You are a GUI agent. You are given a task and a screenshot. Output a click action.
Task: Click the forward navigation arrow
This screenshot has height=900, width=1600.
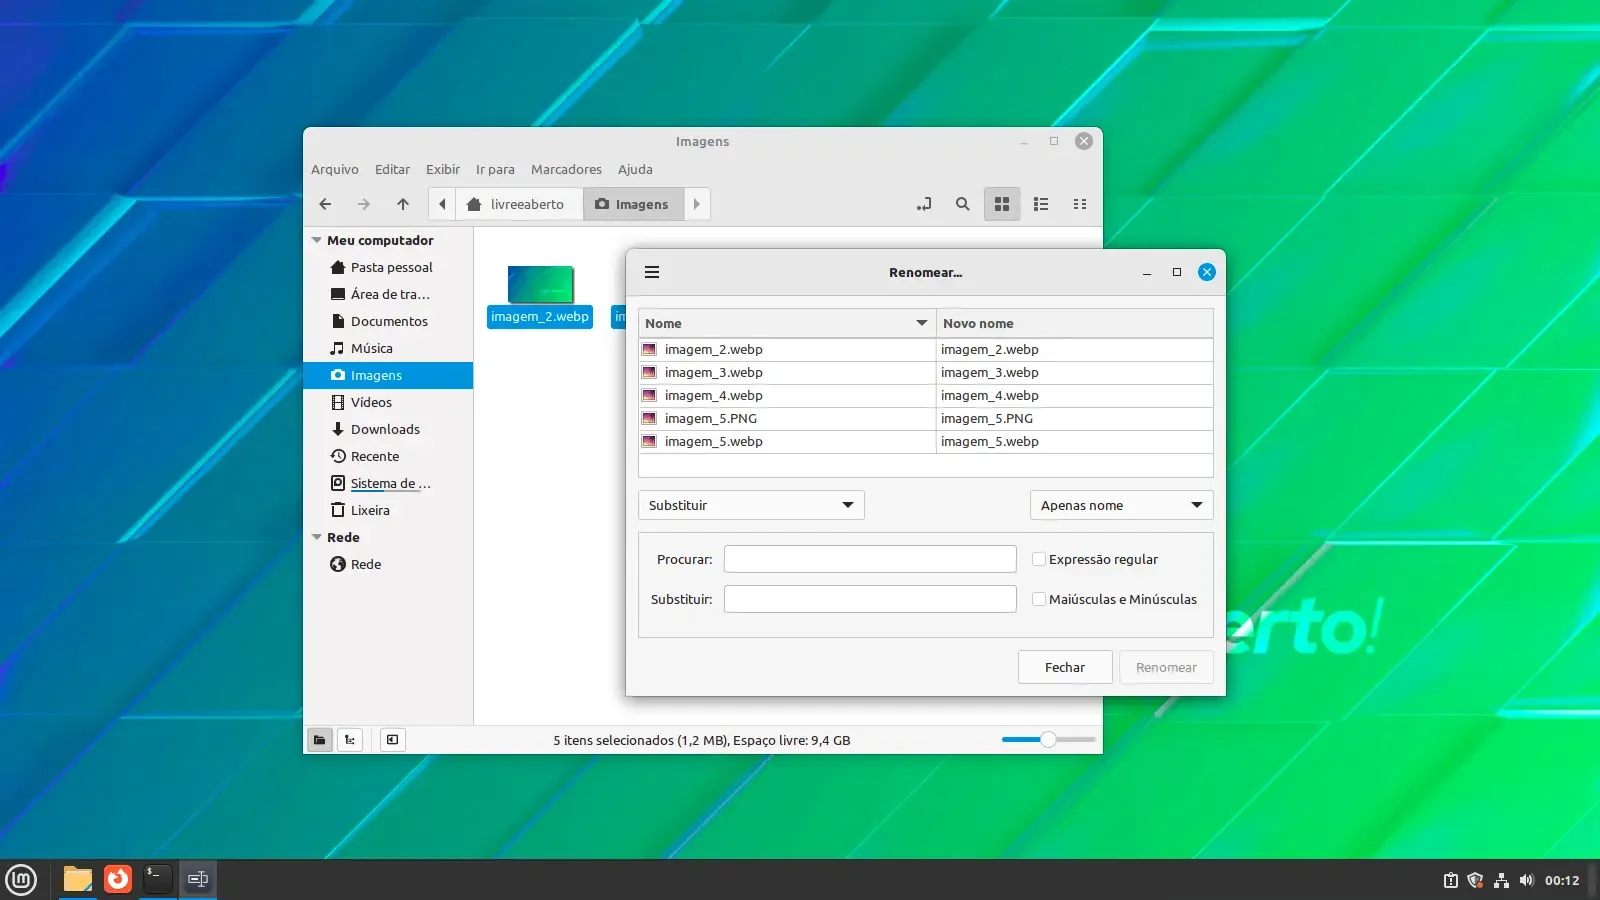coord(364,204)
